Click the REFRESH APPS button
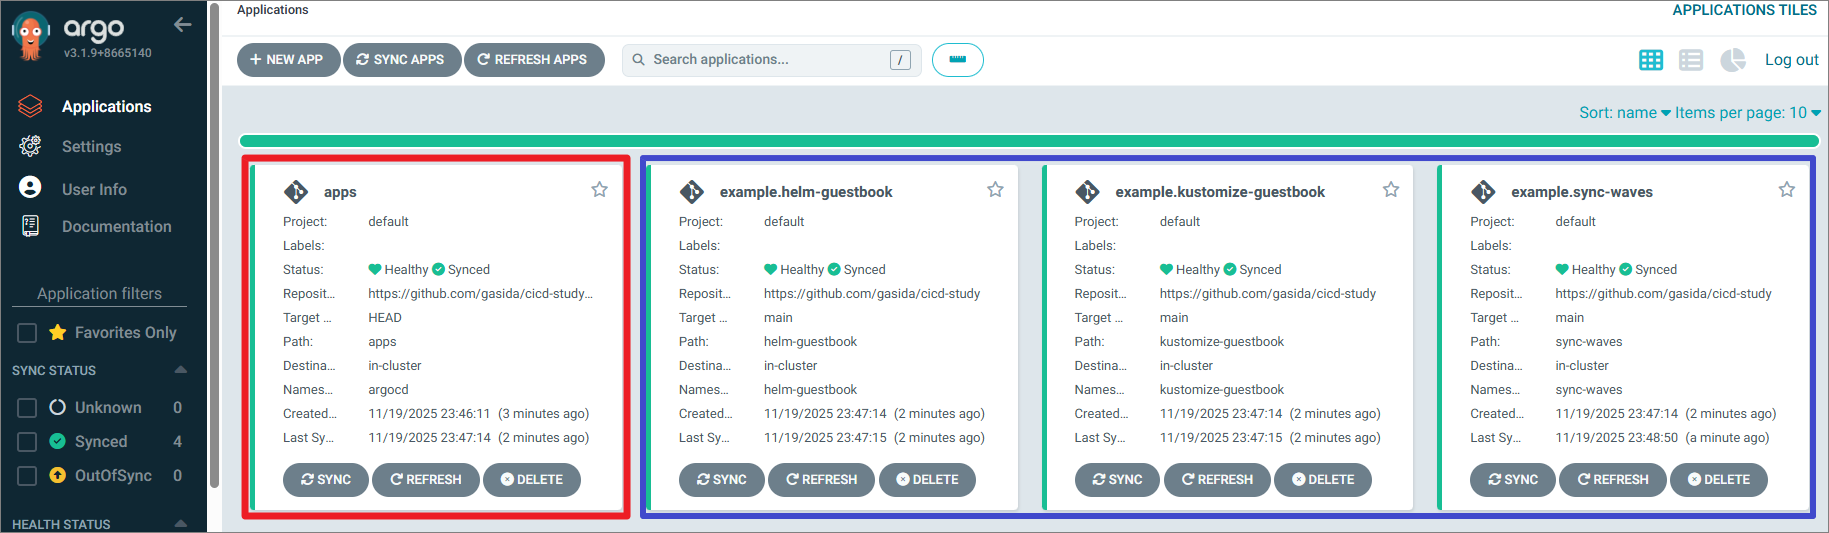The width and height of the screenshot is (1829, 533). 534,60
